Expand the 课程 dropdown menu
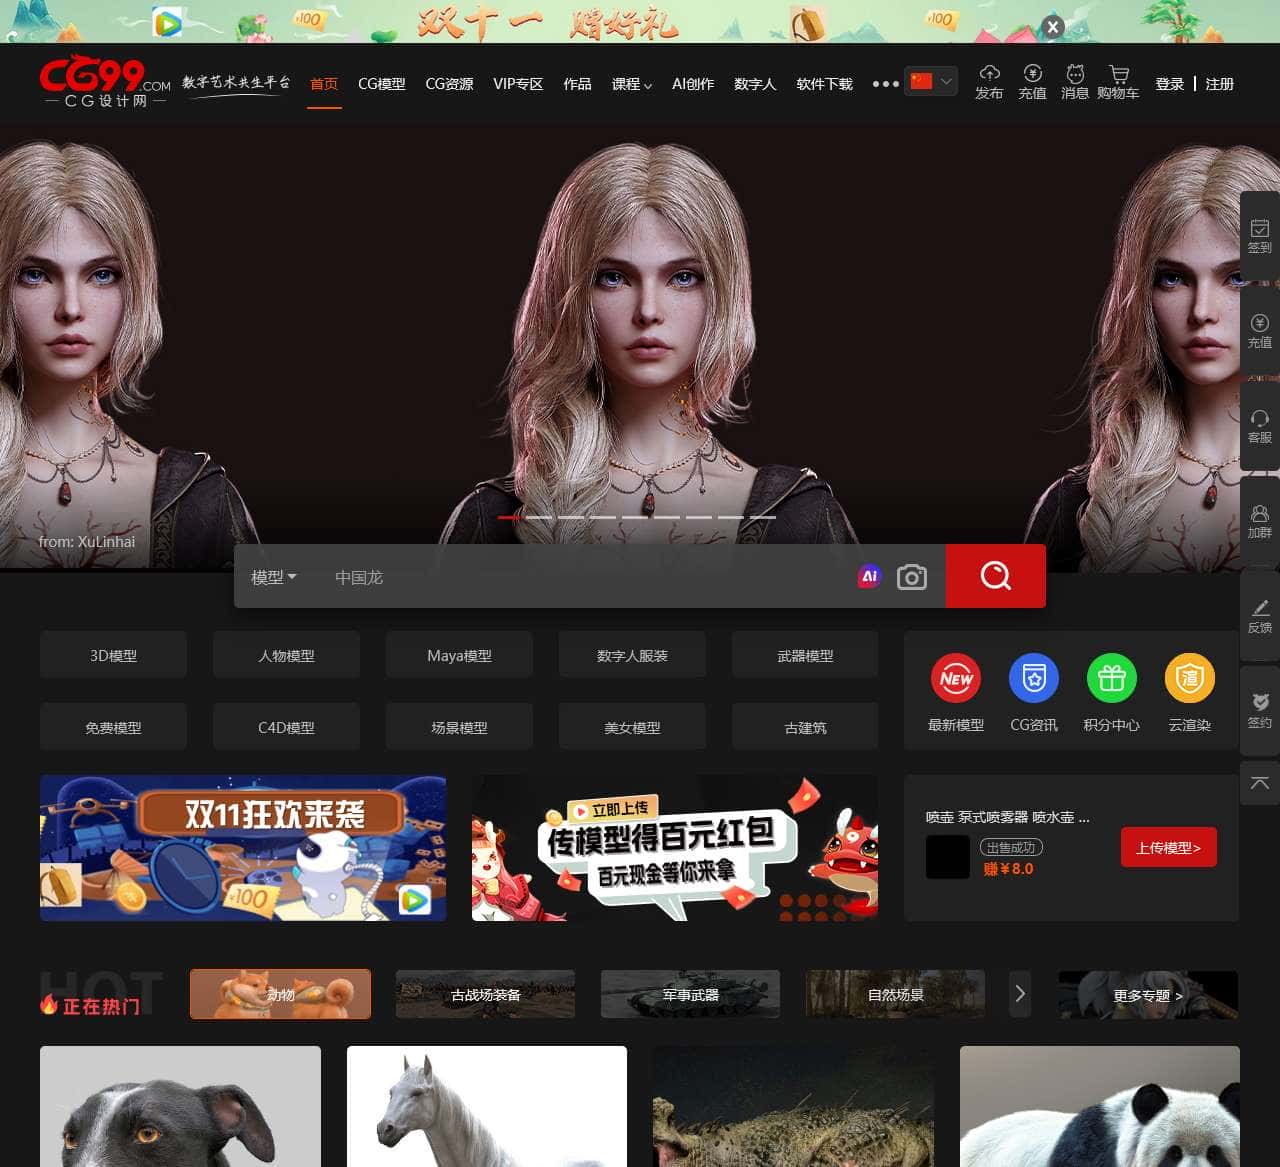Viewport: 1280px width, 1167px height. click(x=632, y=84)
